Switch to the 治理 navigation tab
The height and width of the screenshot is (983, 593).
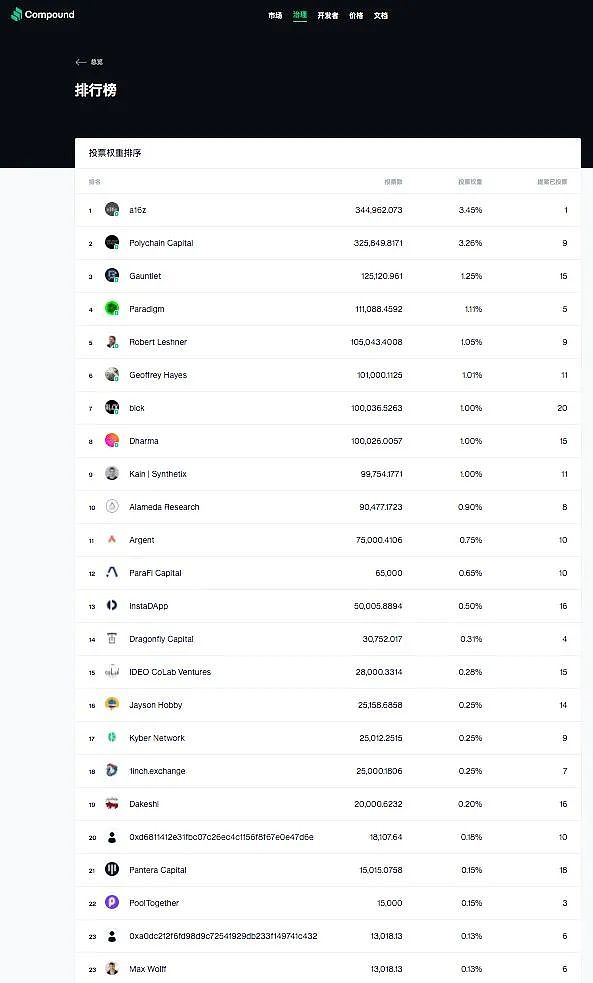(x=300, y=15)
